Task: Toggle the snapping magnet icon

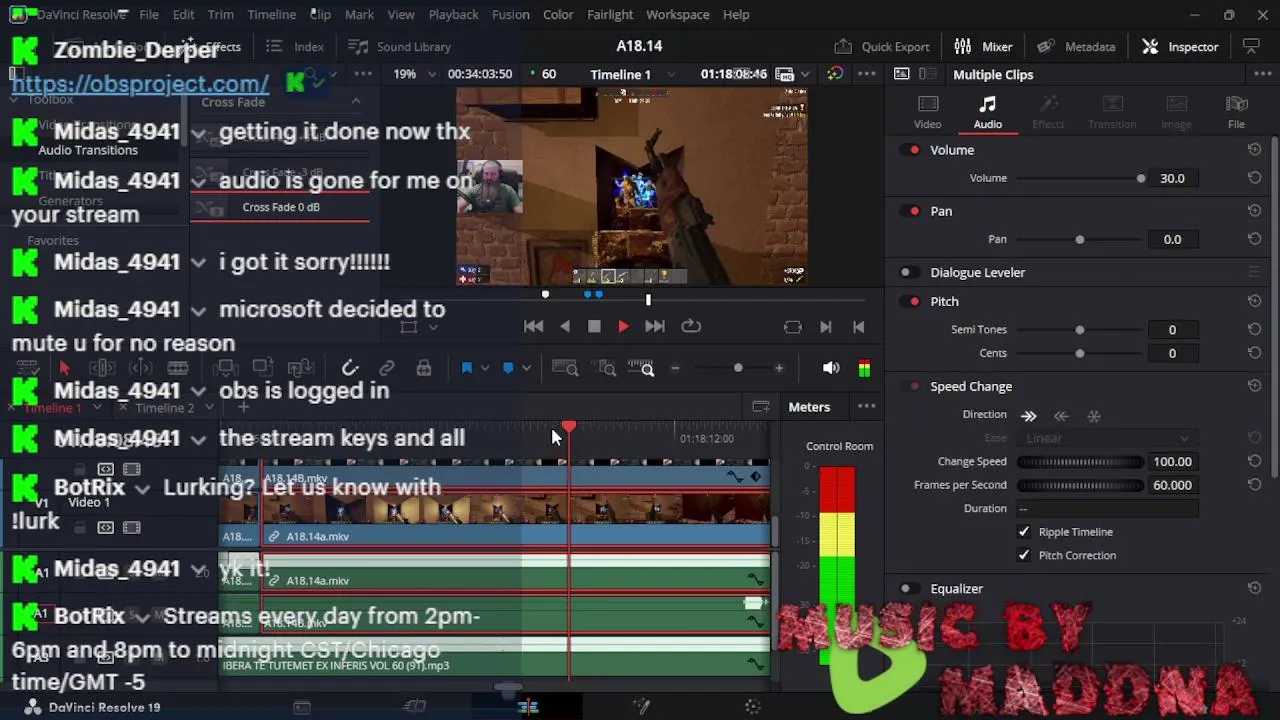Action: click(350, 368)
